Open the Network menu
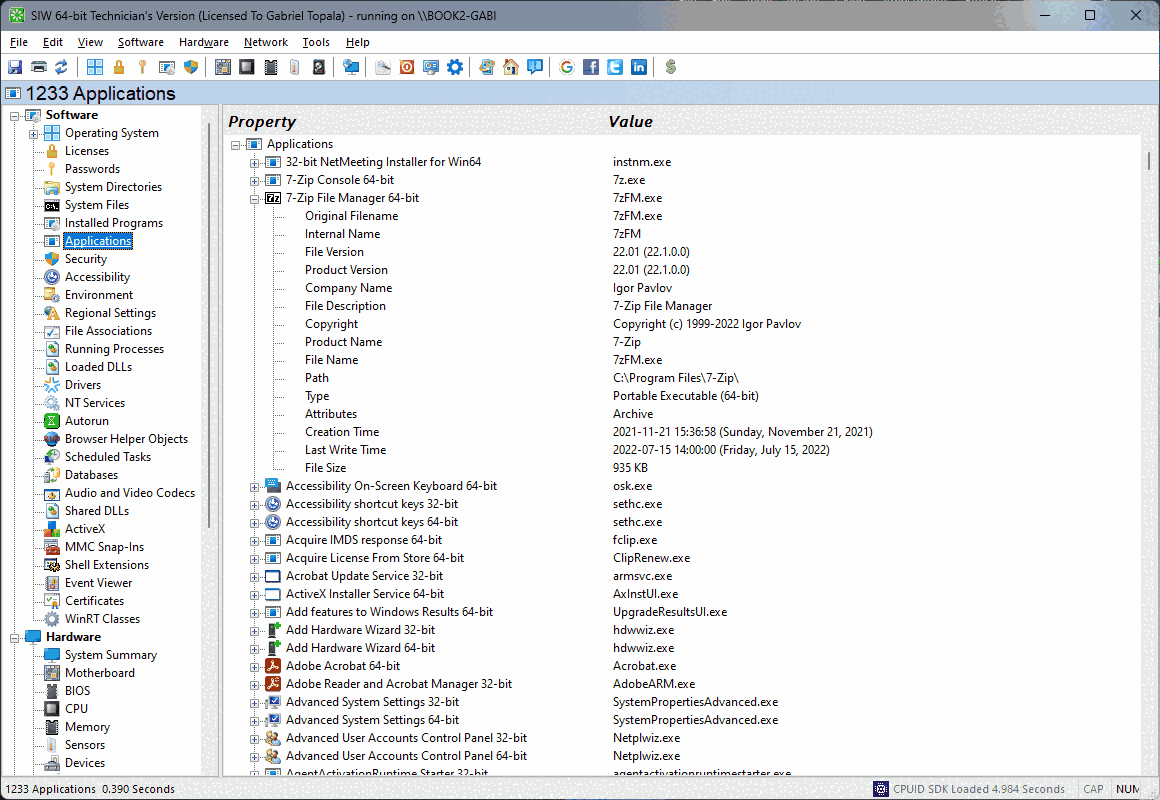The image size is (1160, 800). coord(266,42)
